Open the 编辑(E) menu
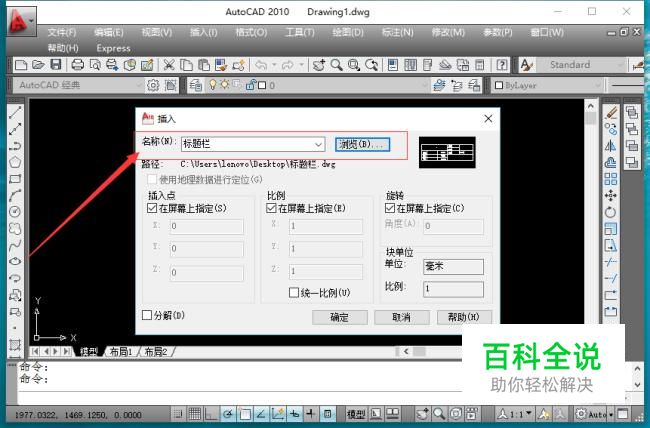 [109, 32]
